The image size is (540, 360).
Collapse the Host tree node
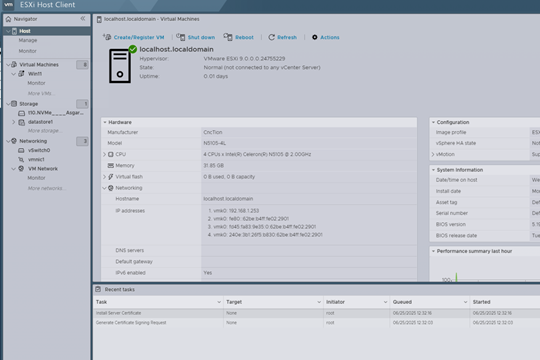(x=8, y=31)
